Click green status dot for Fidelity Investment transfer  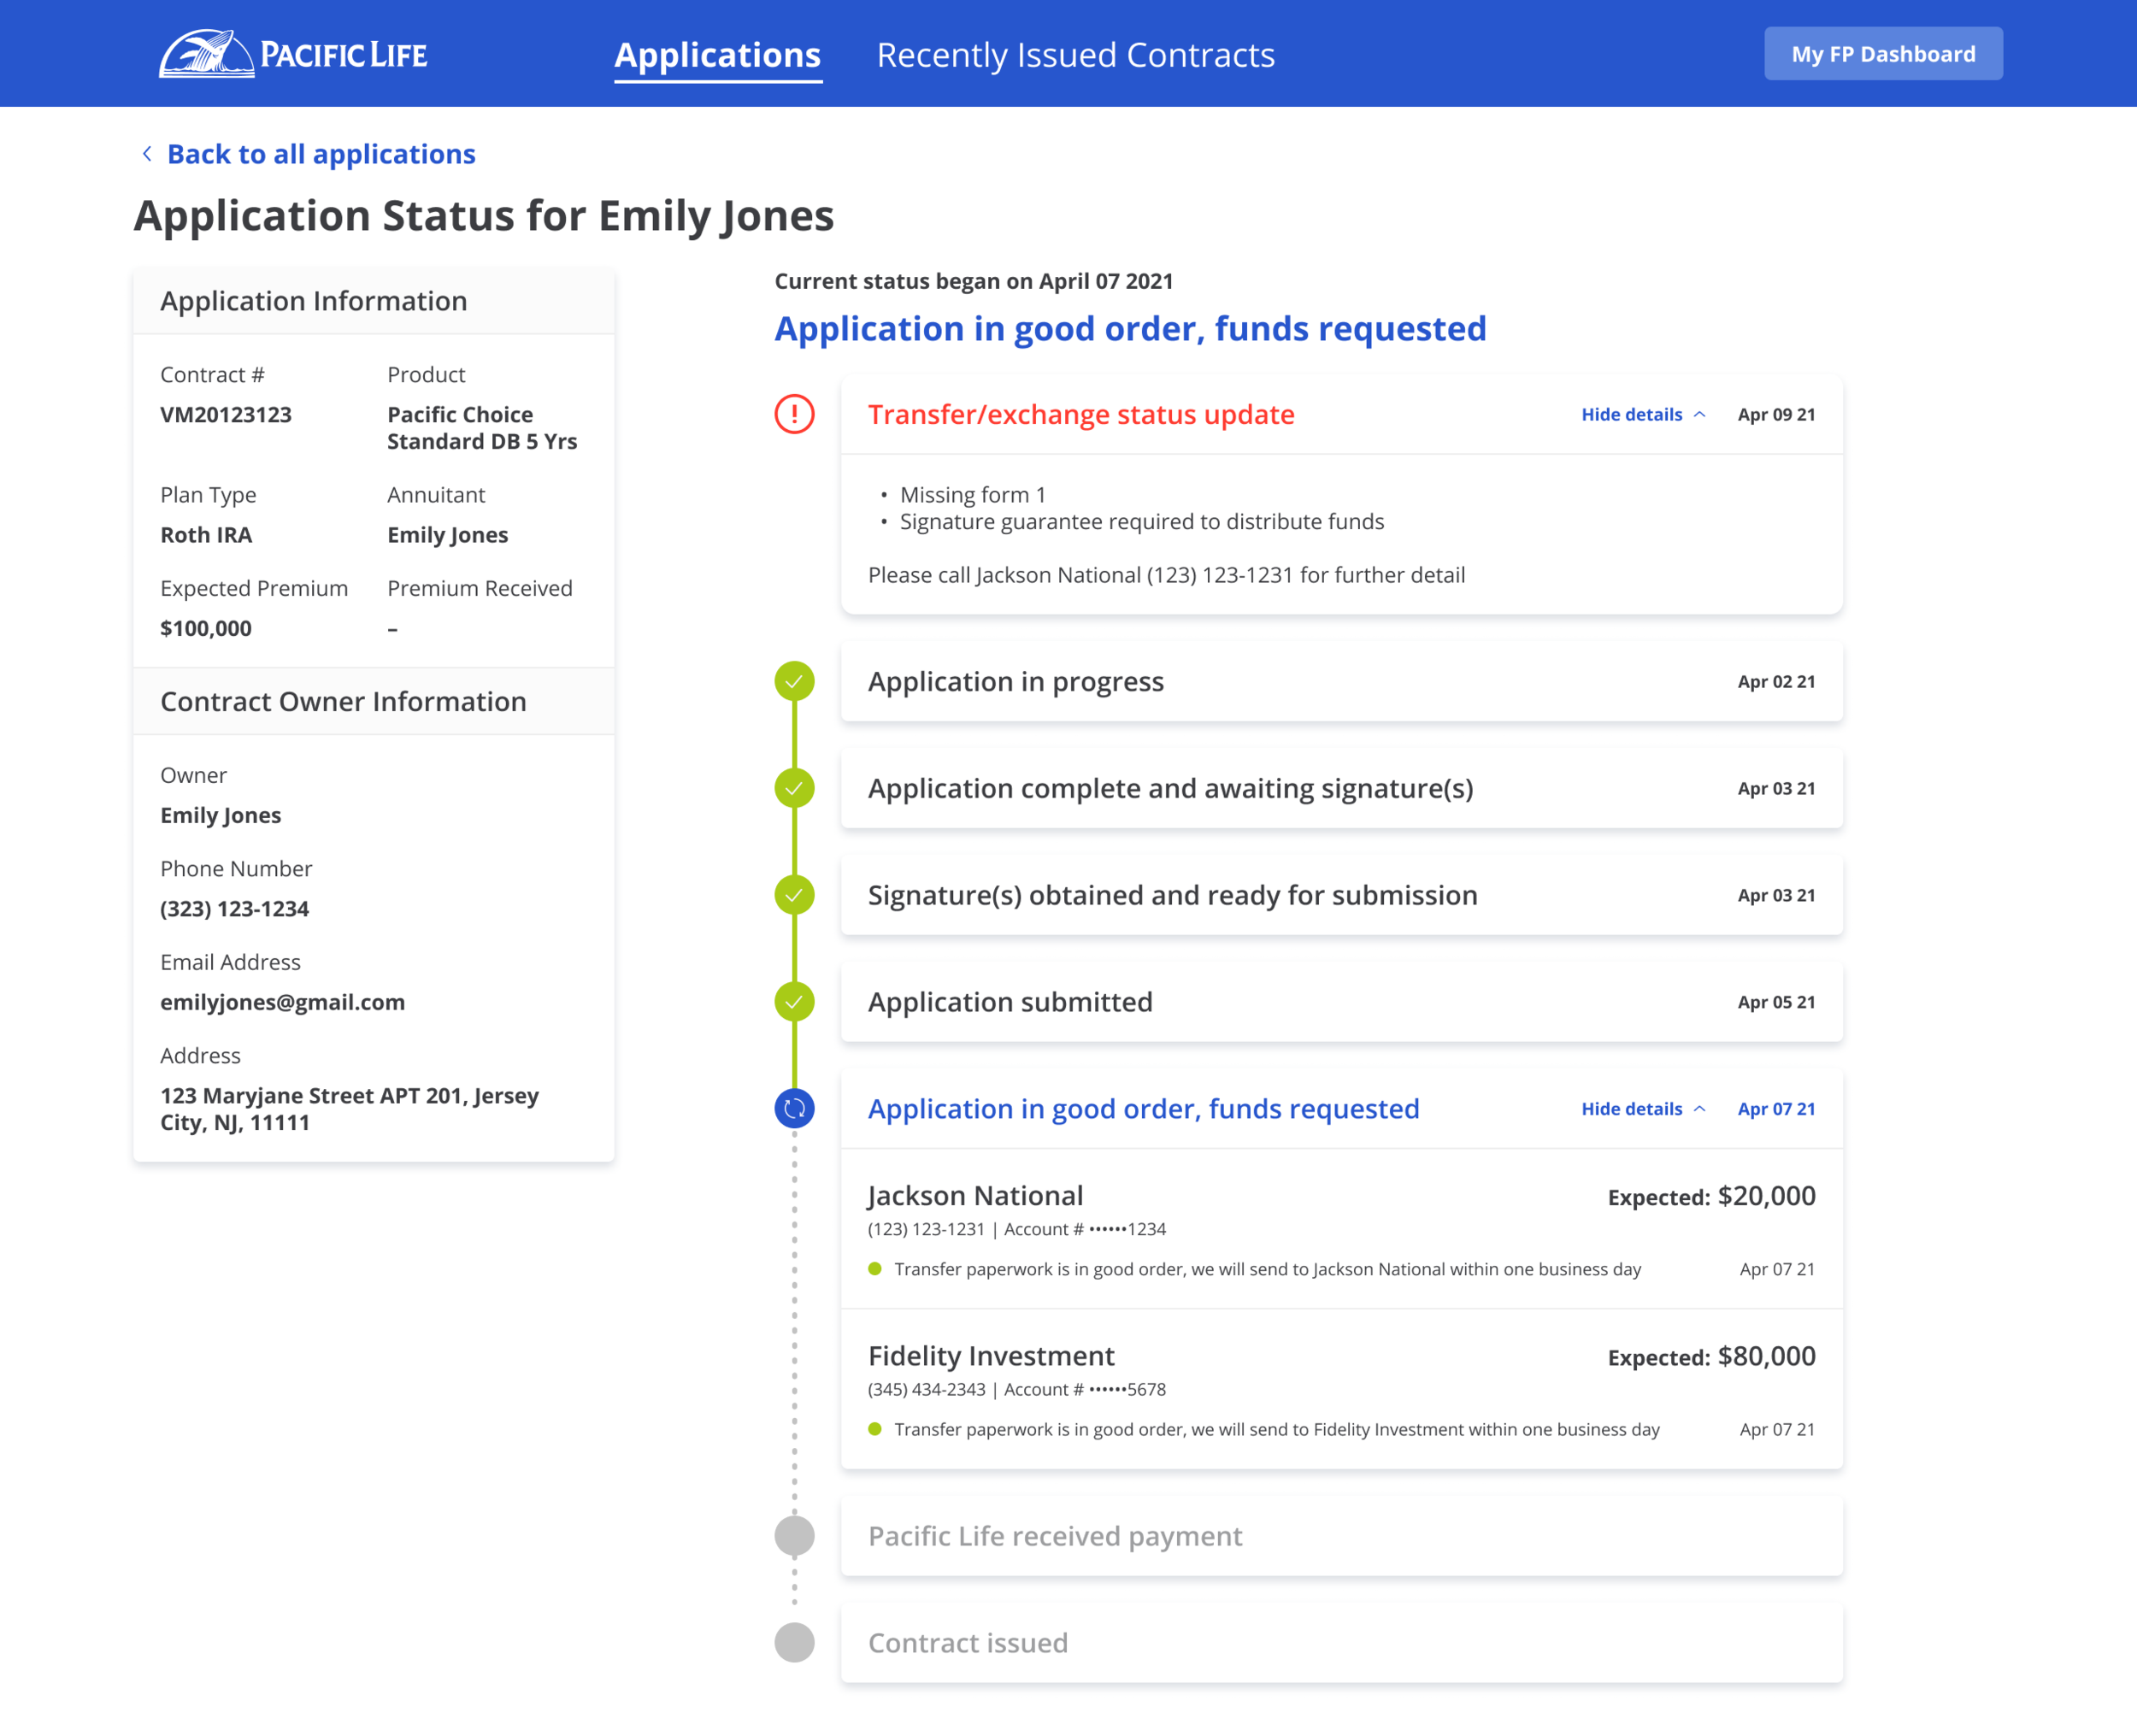(x=875, y=1429)
